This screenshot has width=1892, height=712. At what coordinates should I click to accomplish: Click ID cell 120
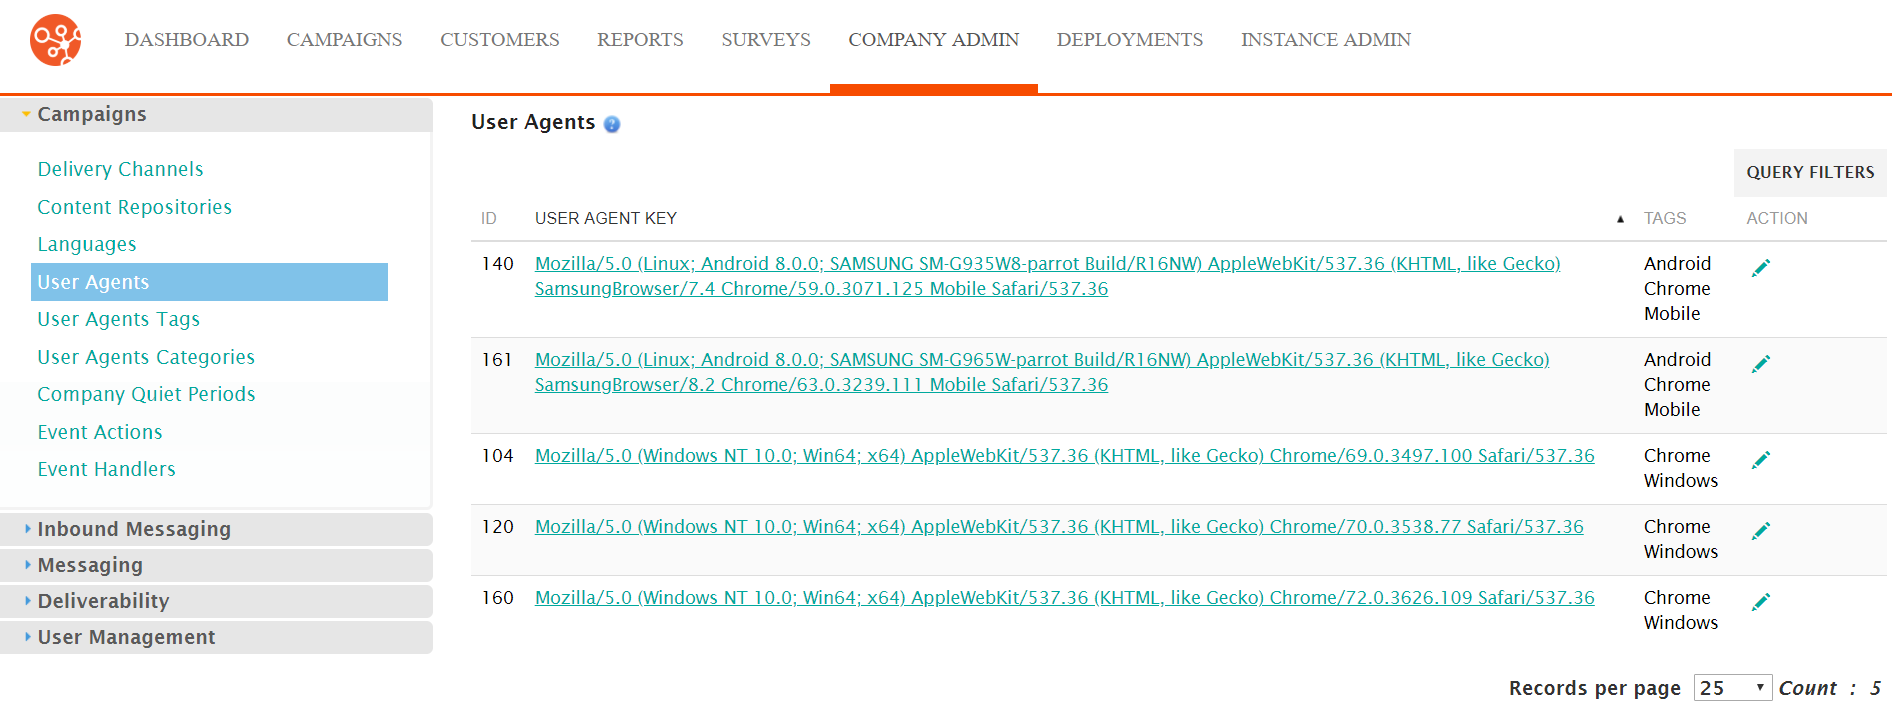pyautogui.click(x=498, y=527)
